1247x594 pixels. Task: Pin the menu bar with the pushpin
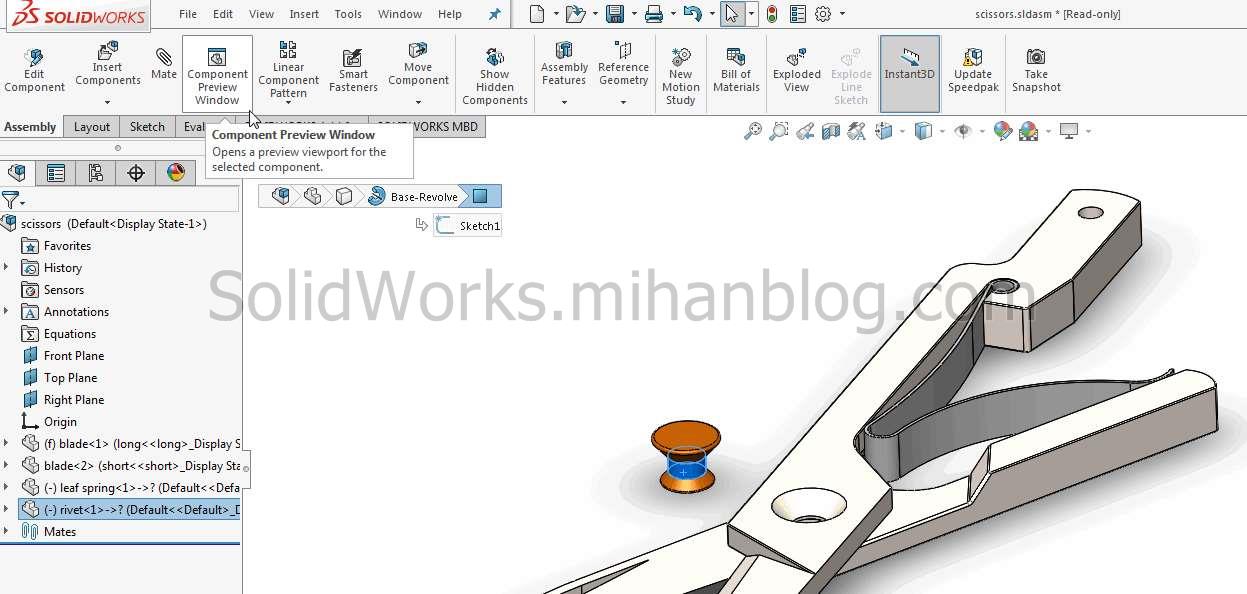coord(494,14)
